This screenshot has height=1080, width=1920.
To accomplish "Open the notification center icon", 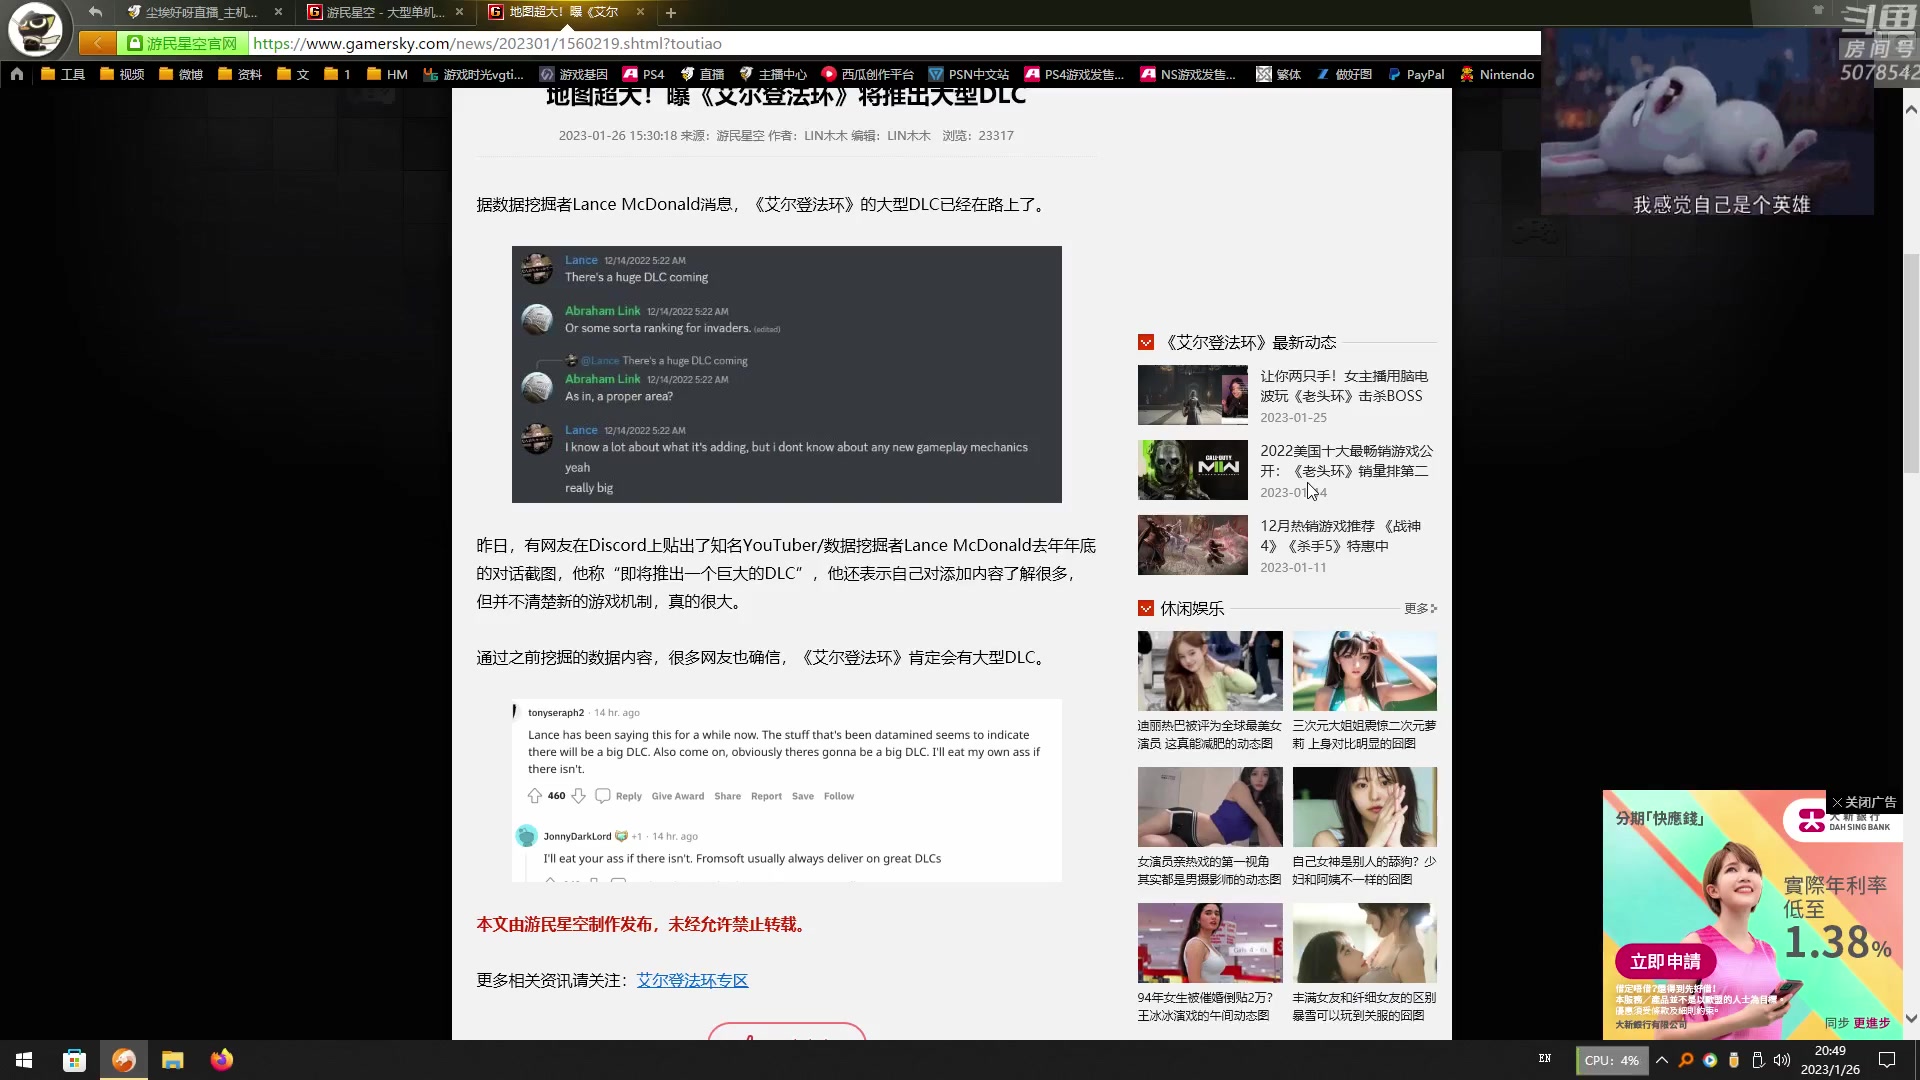I will (1887, 1060).
